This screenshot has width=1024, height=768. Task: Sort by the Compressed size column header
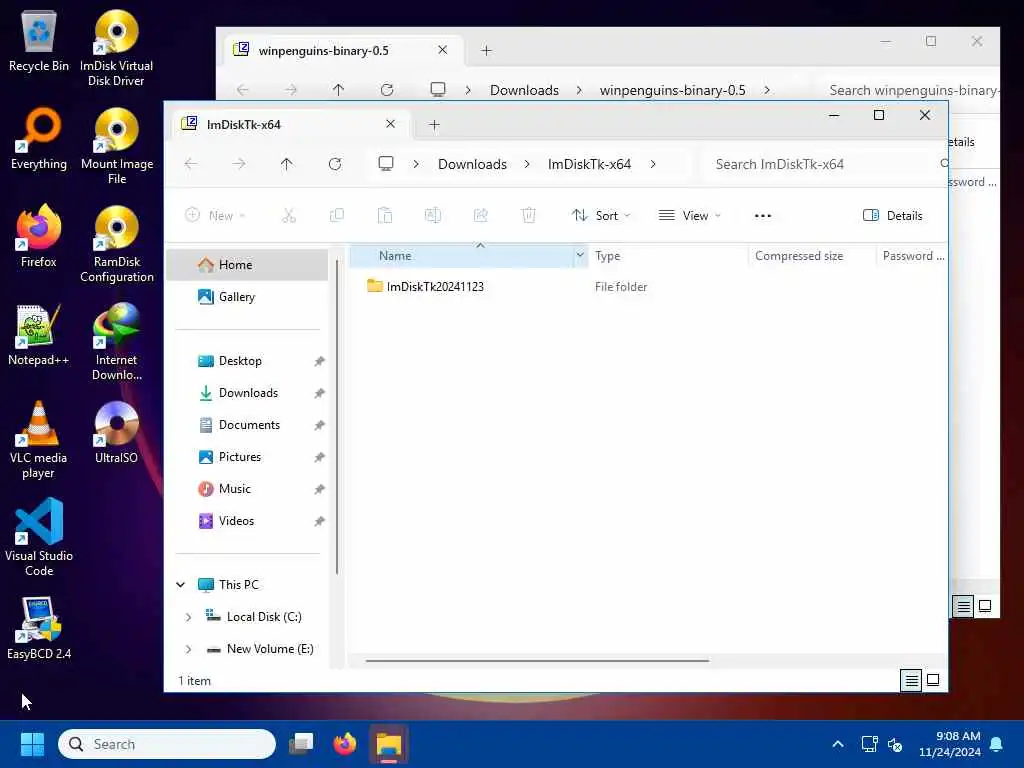point(812,255)
